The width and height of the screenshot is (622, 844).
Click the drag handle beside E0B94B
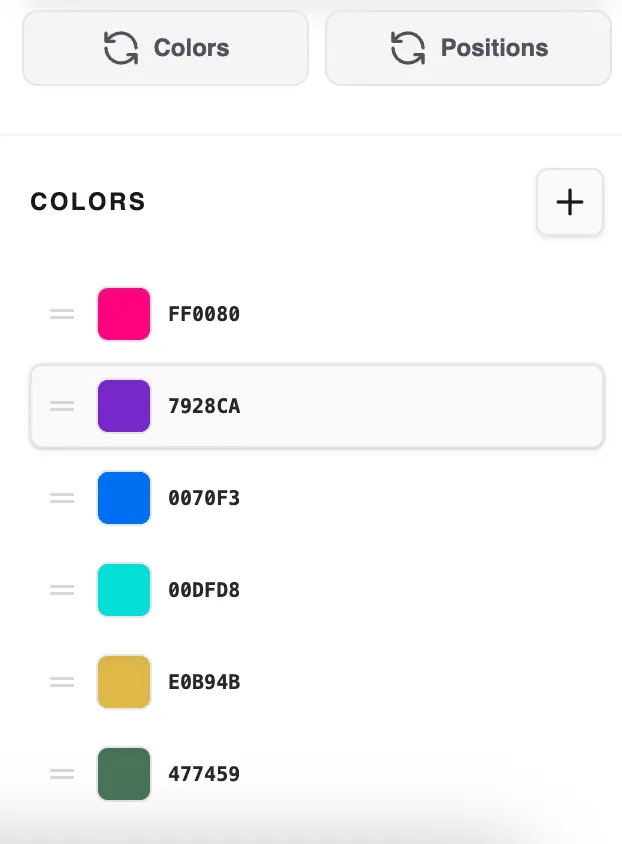[x=62, y=682]
